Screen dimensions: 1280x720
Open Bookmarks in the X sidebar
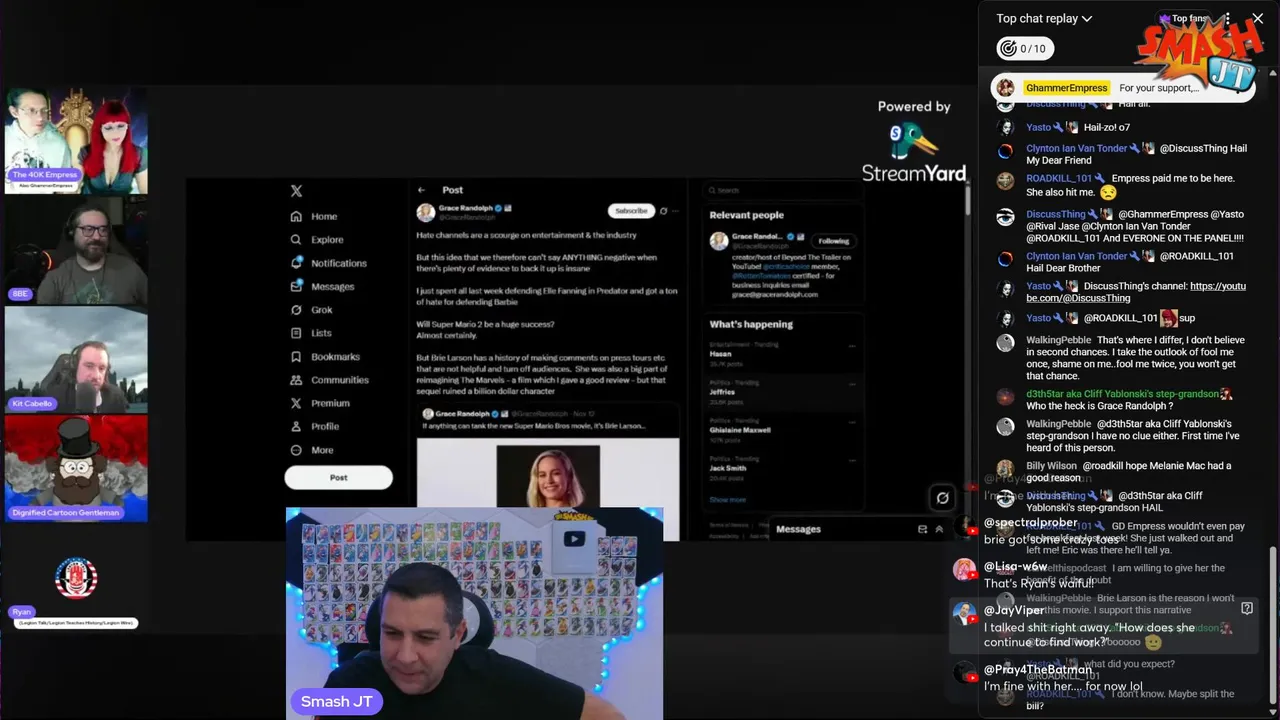[x=325, y=356]
